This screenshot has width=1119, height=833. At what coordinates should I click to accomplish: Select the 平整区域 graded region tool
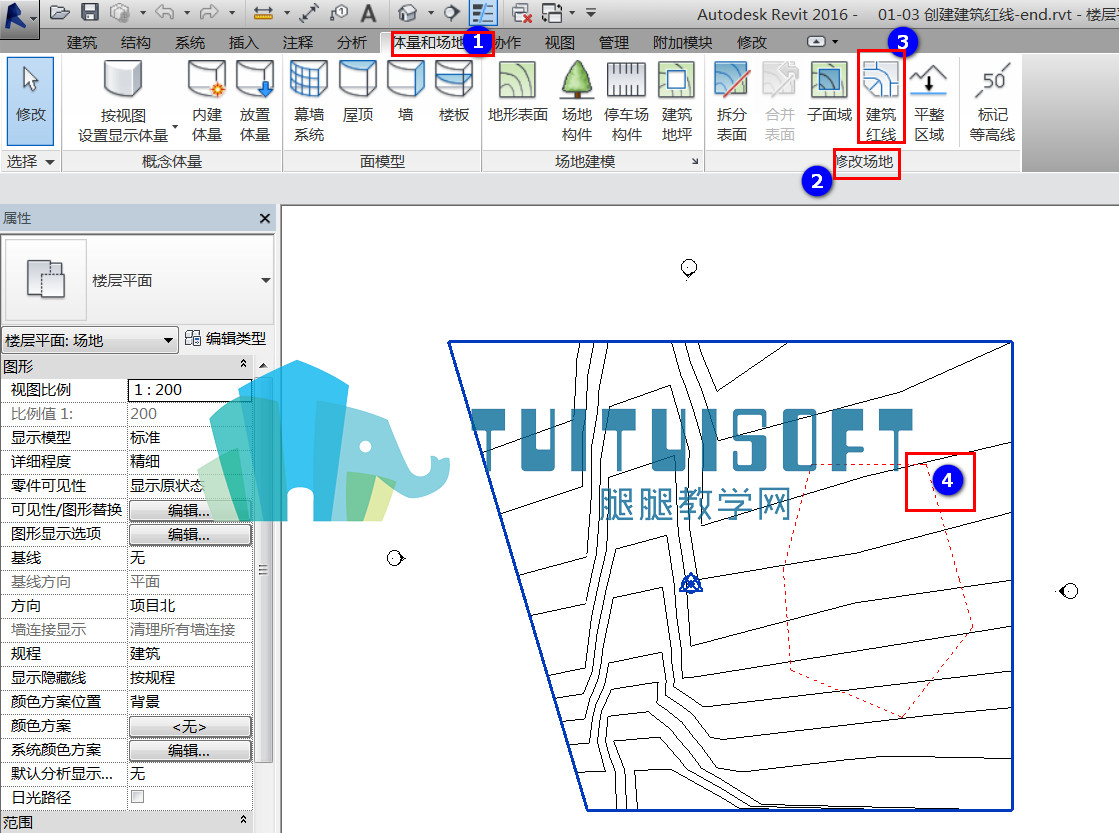pyautogui.click(x=929, y=101)
